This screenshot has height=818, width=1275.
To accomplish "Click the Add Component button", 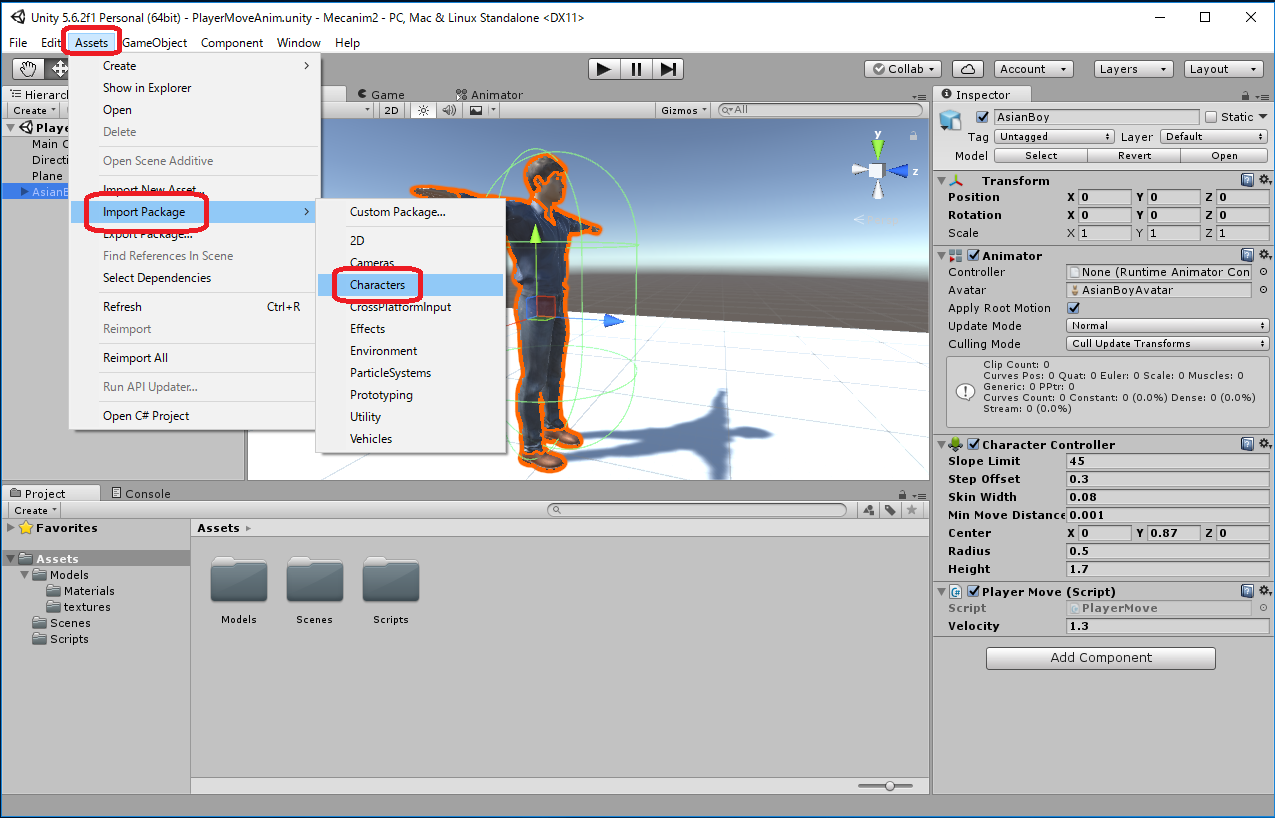I will 1100,658.
